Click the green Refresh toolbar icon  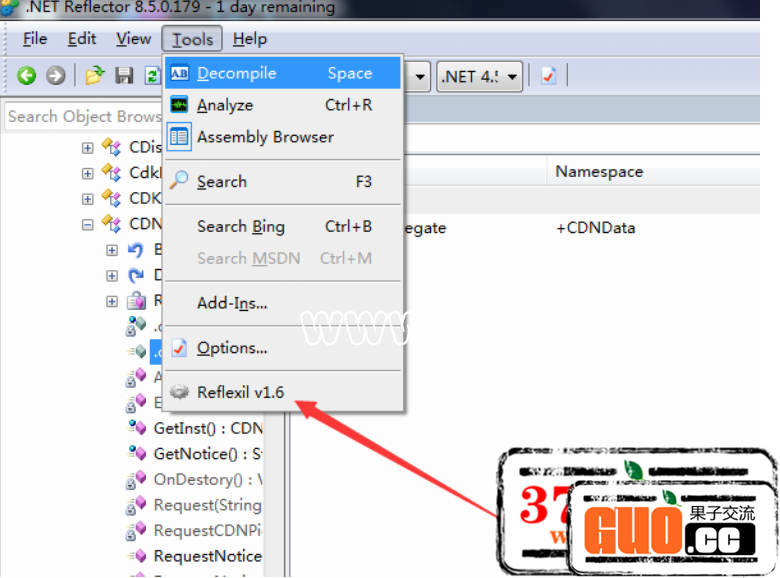[x=152, y=76]
